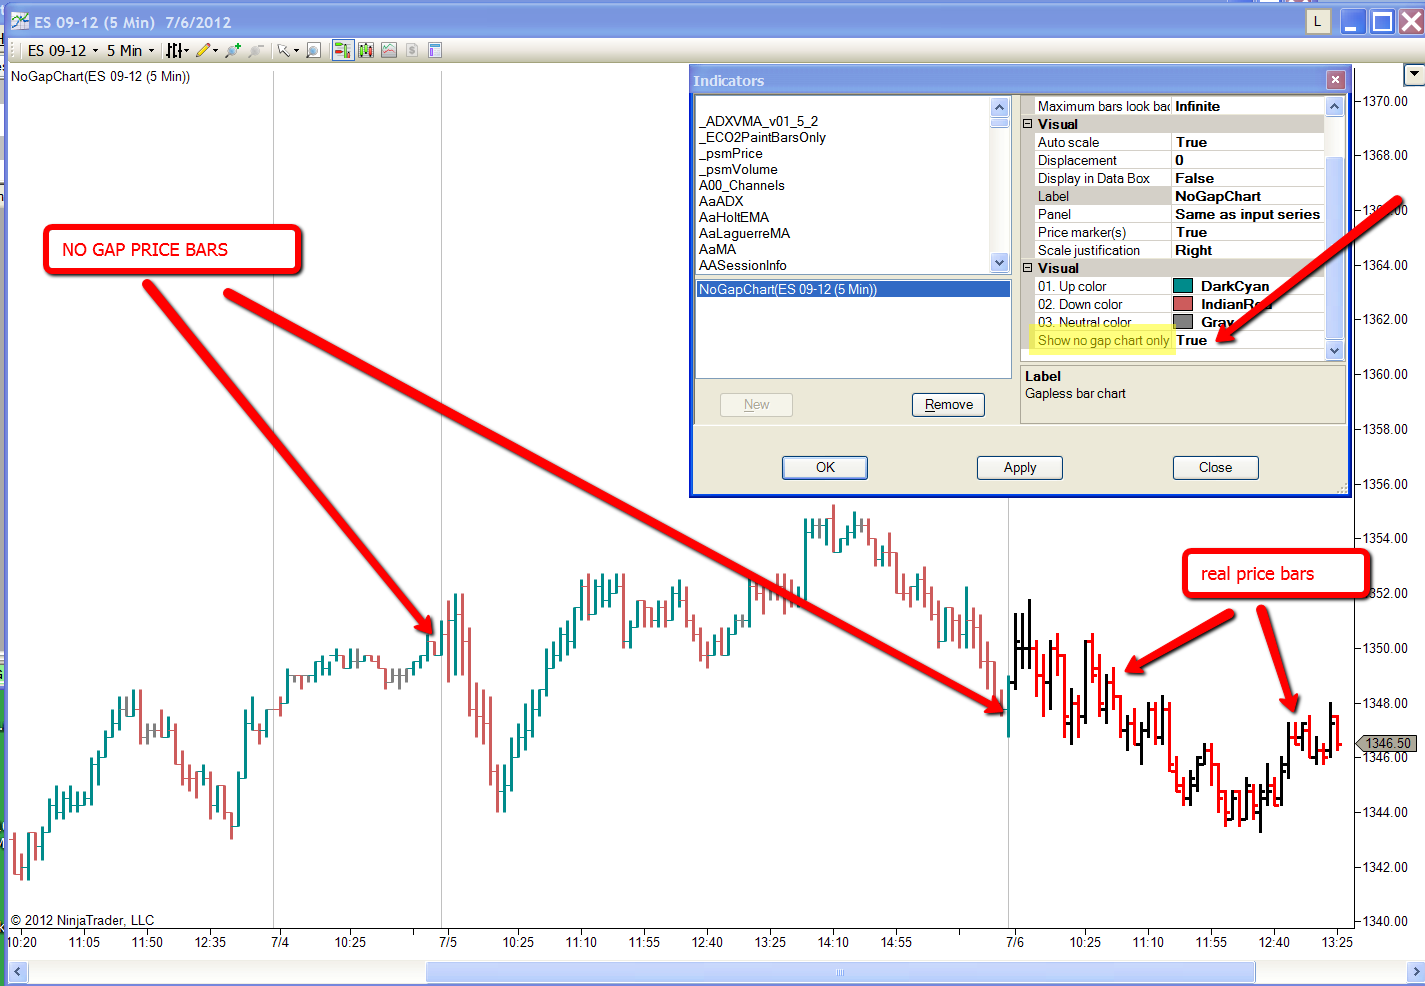Remove the selected indicator
This screenshot has height=986, width=1425.
point(948,404)
